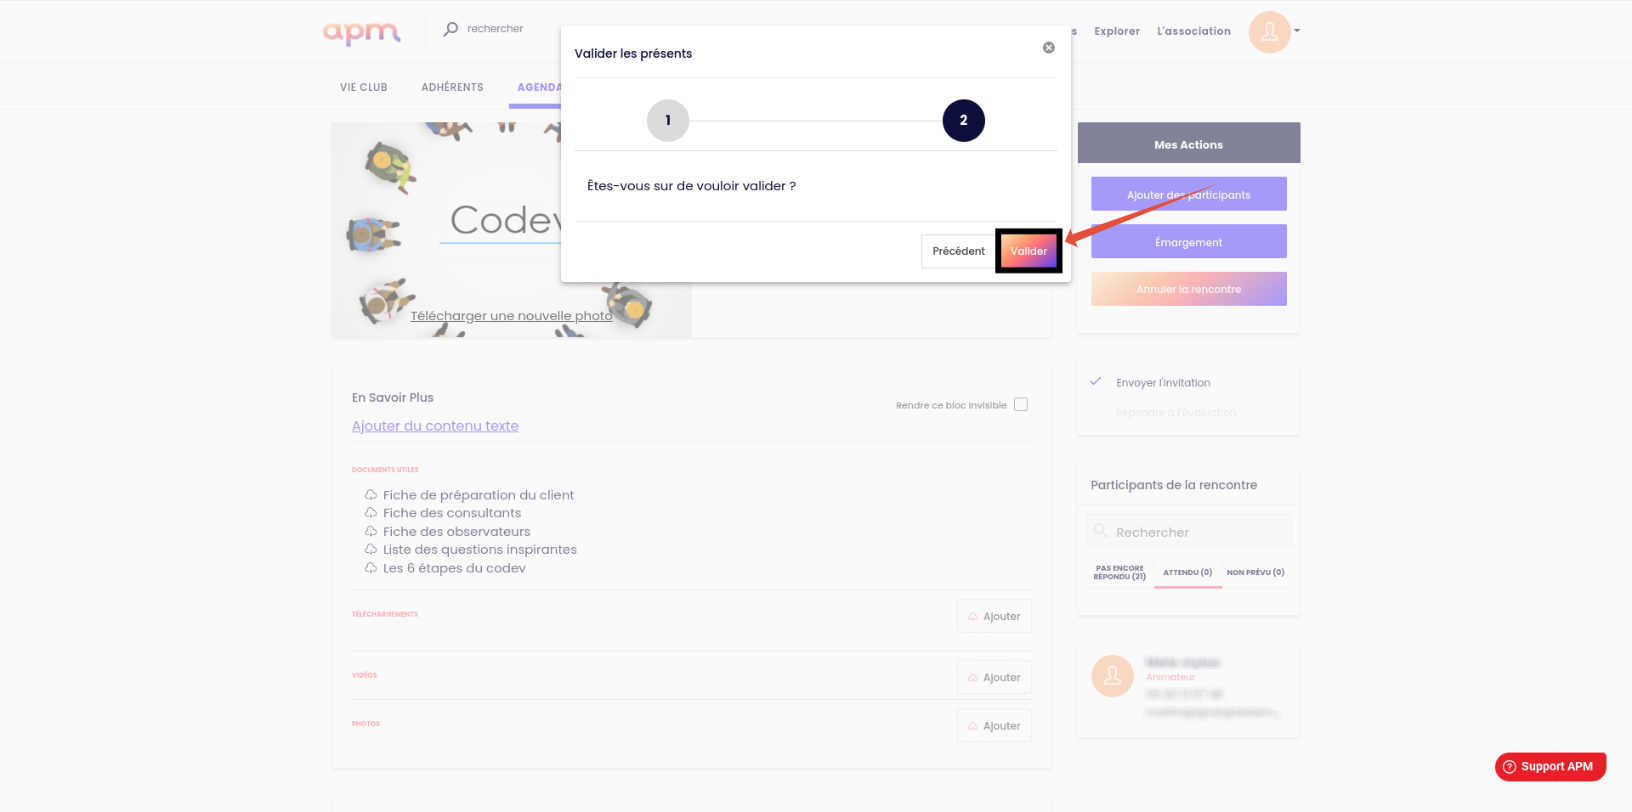This screenshot has height=812, width=1632.
Task: Click Ajouter des participants button
Action: click(x=1189, y=194)
